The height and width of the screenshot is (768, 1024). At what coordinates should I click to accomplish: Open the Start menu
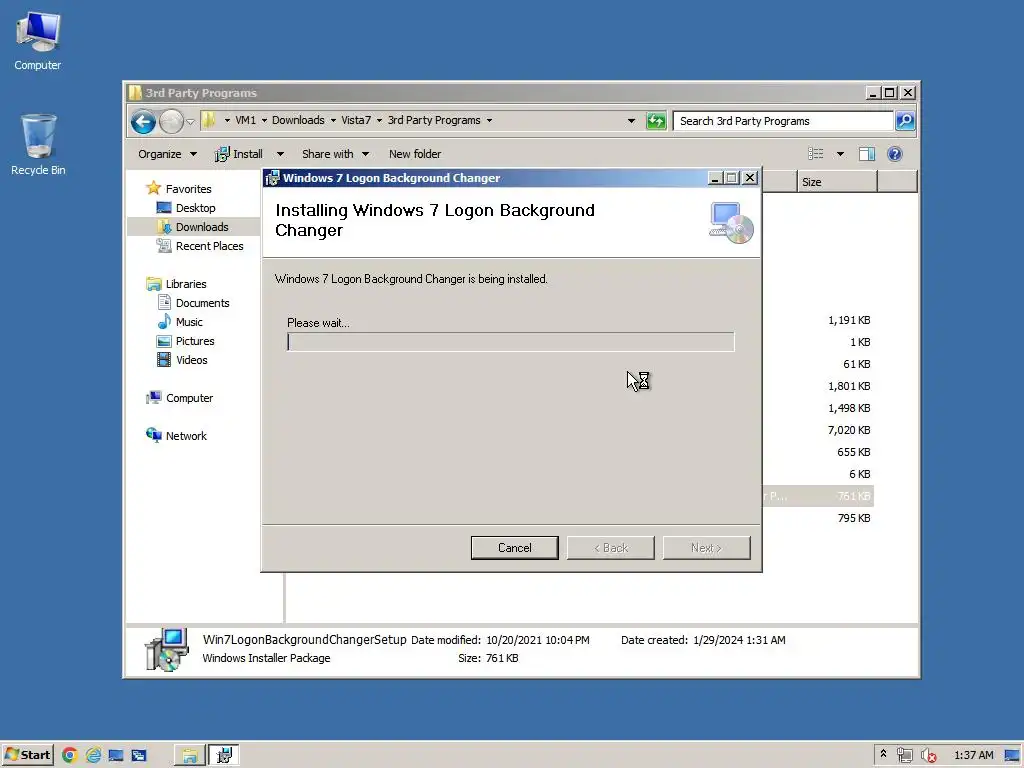pyautogui.click(x=27, y=755)
